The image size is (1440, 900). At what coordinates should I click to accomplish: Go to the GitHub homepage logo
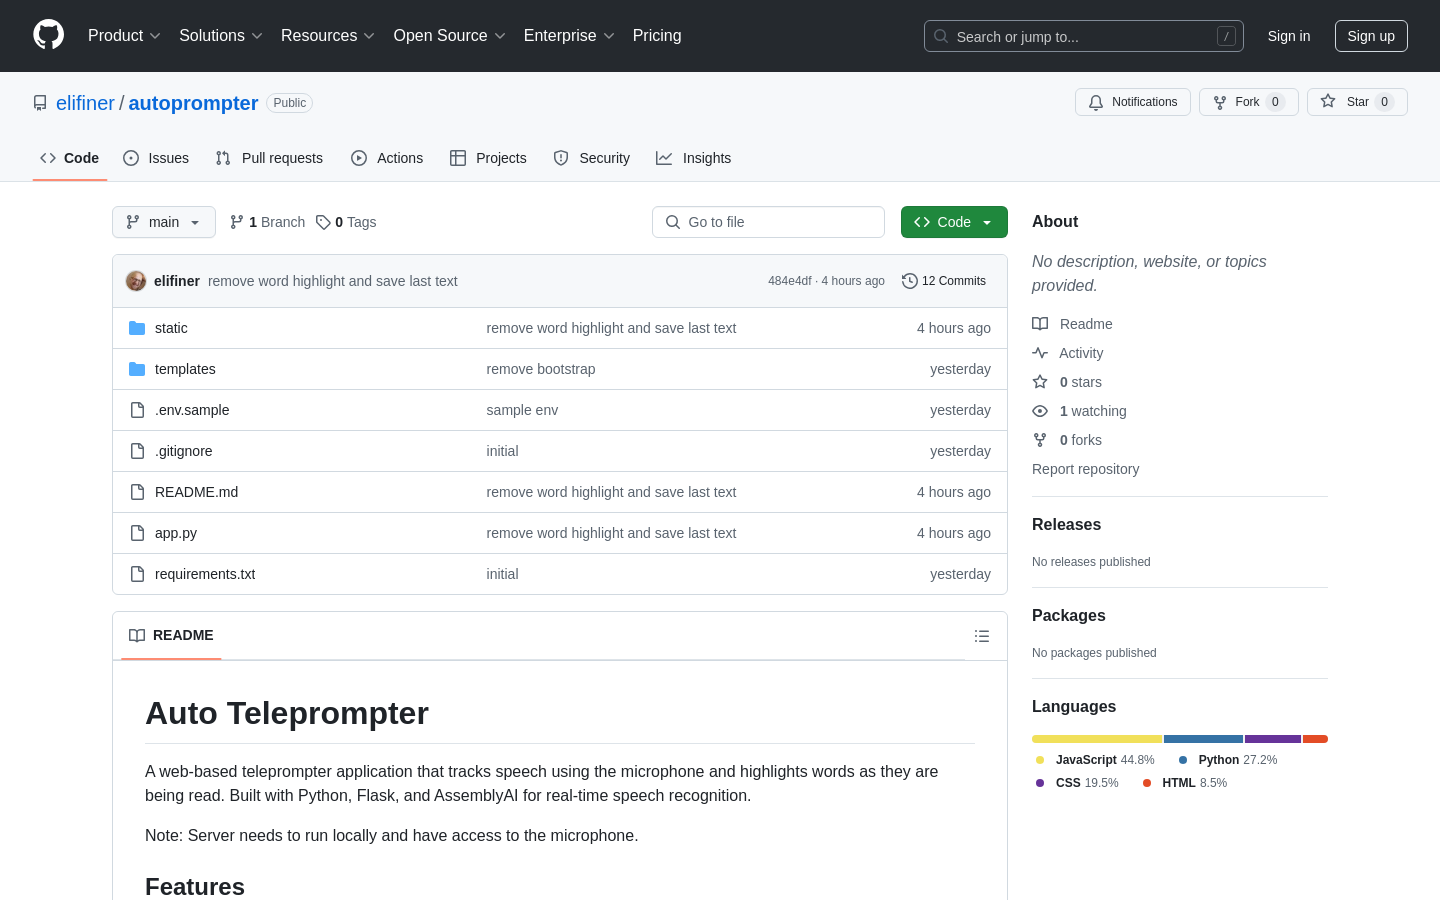48,35
